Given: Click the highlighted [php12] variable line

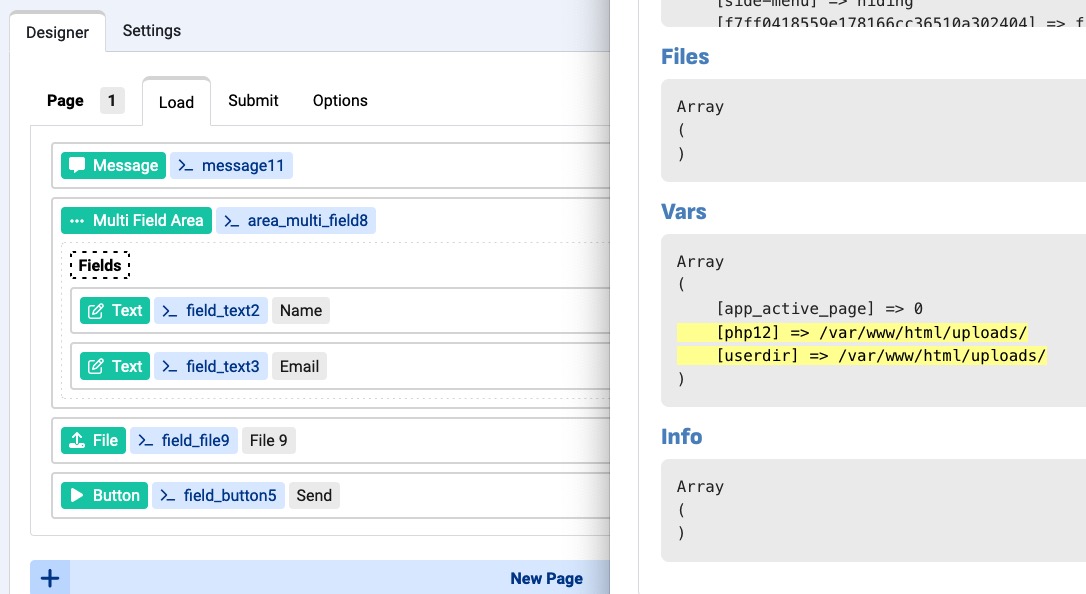Looking at the screenshot, I should (852, 332).
